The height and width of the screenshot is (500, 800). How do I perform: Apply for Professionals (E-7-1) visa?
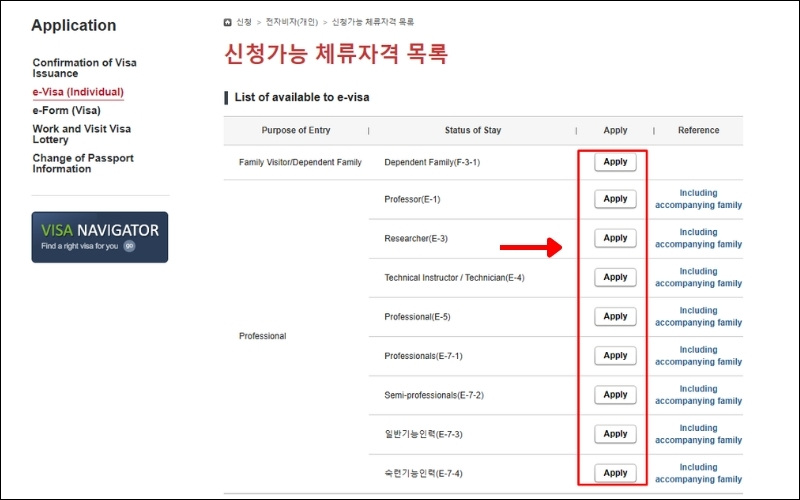(615, 355)
